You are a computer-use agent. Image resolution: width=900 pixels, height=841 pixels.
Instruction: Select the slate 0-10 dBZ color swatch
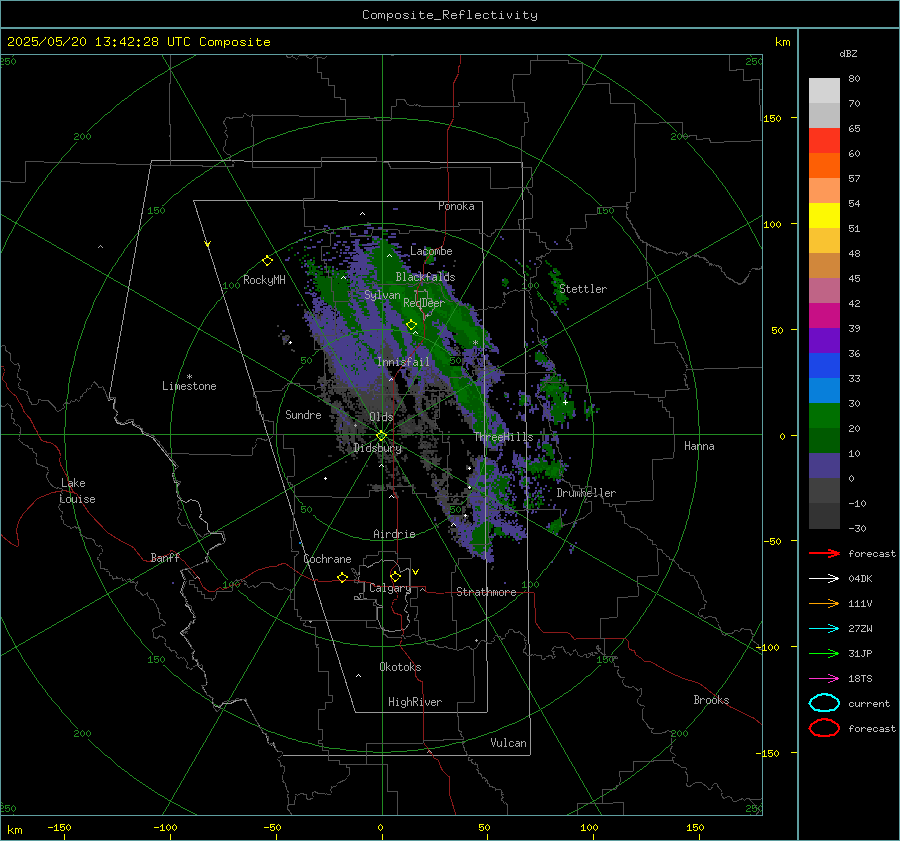824,466
